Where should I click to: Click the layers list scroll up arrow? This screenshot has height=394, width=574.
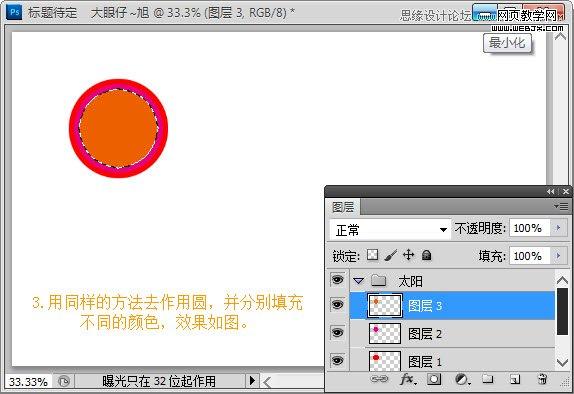[562, 280]
